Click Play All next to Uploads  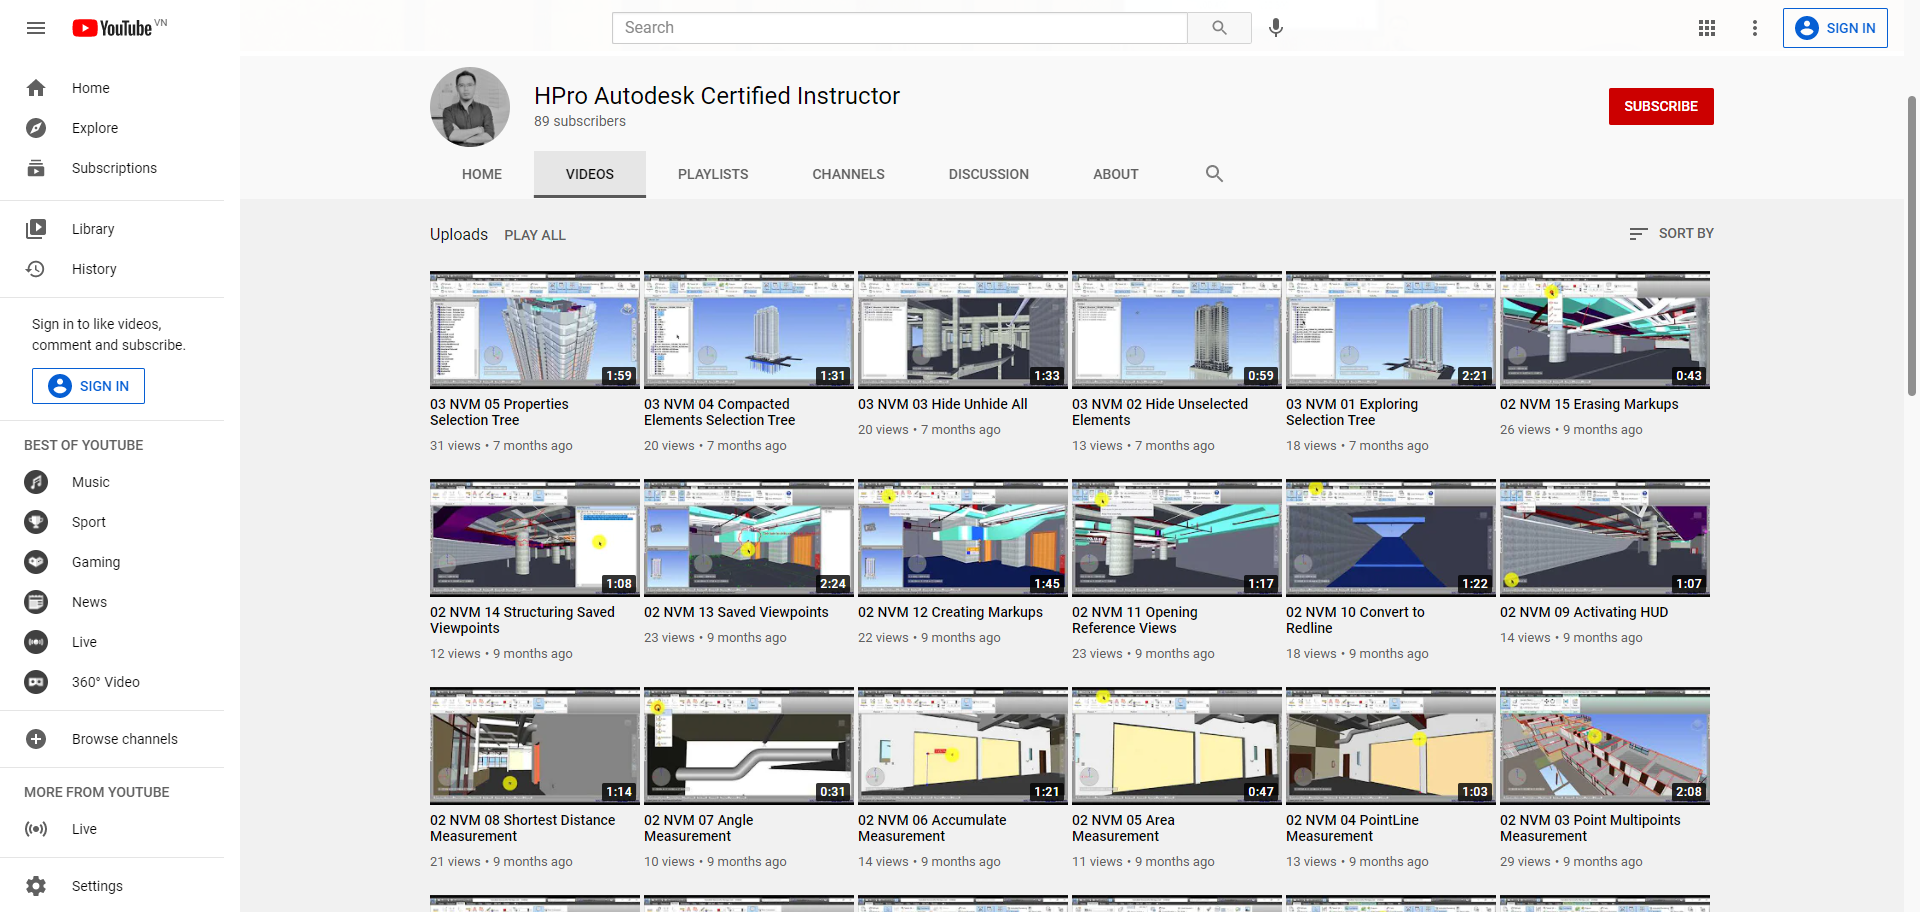pyautogui.click(x=534, y=235)
